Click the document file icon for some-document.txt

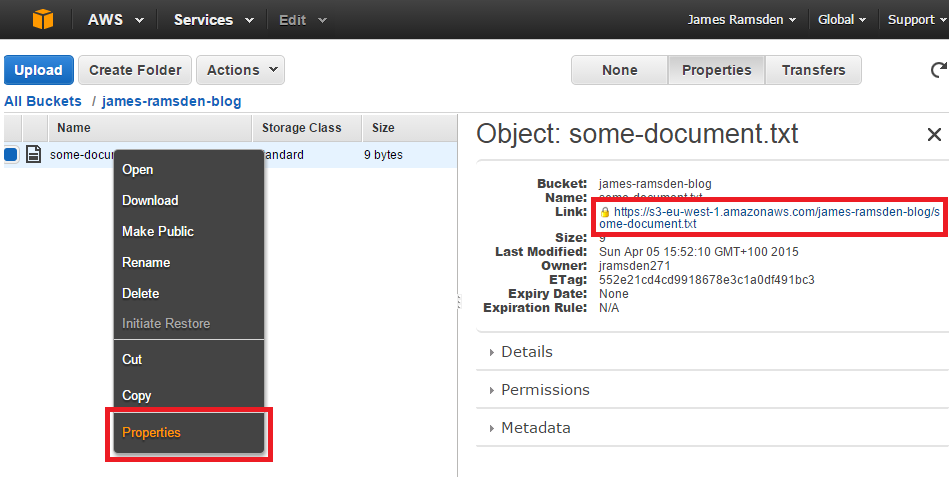(34, 154)
